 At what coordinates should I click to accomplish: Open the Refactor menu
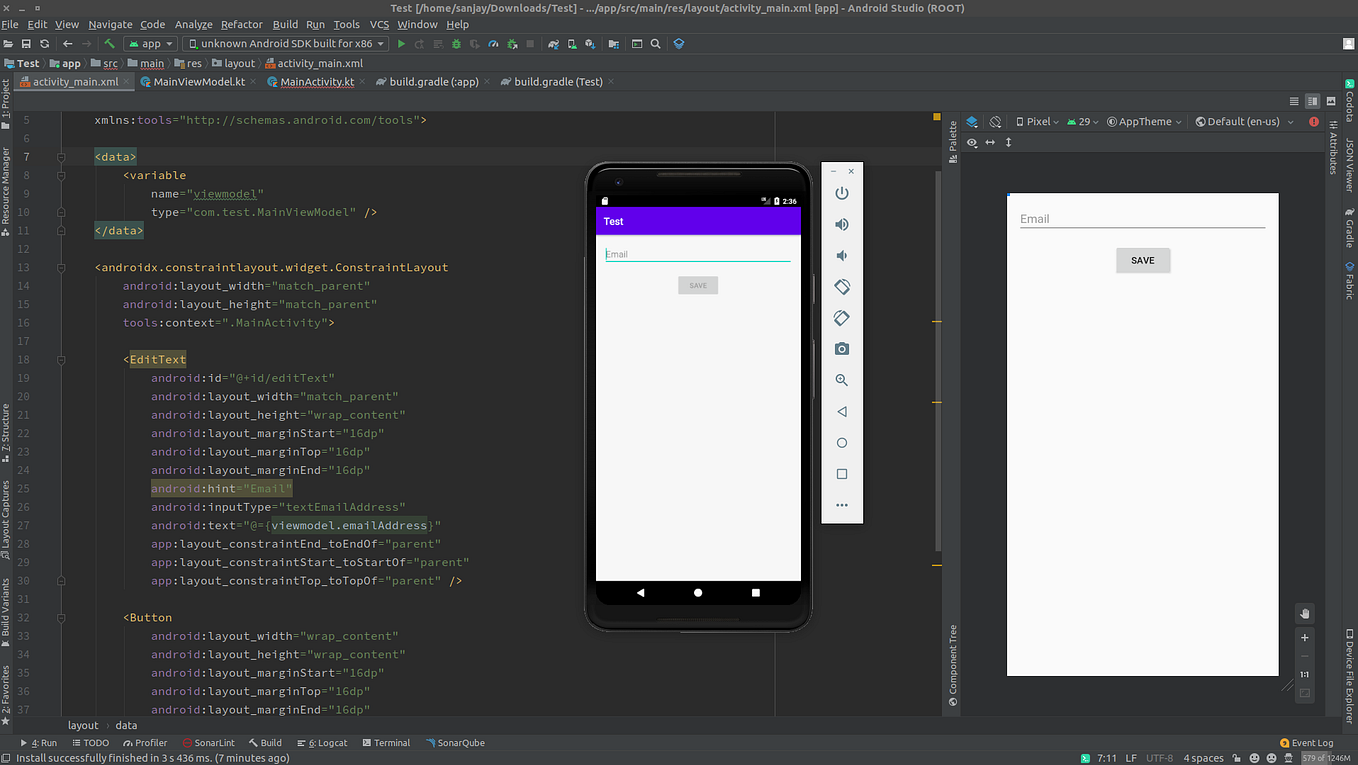[x=241, y=24]
